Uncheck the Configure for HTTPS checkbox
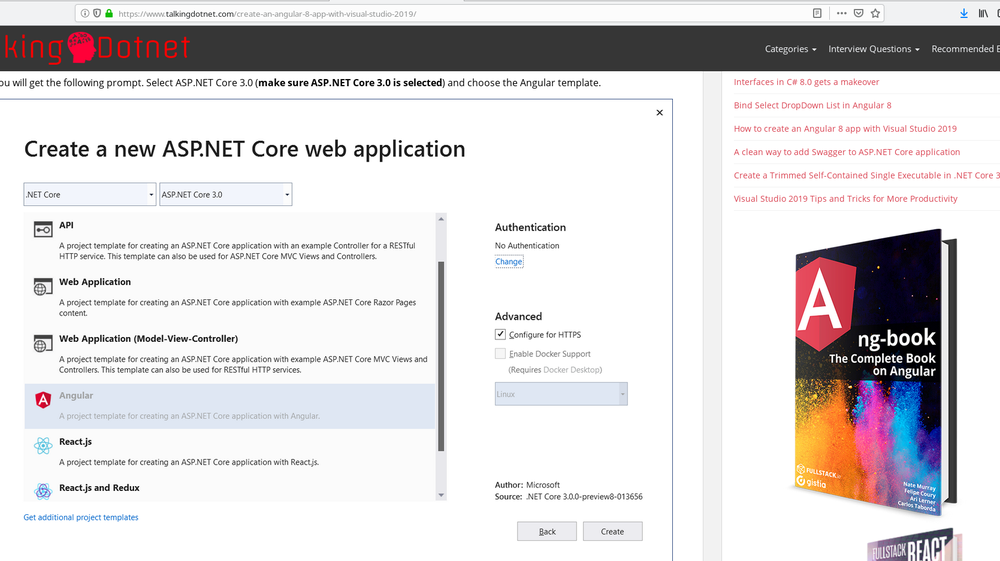This screenshot has width=1000, height=561. pyautogui.click(x=501, y=334)
